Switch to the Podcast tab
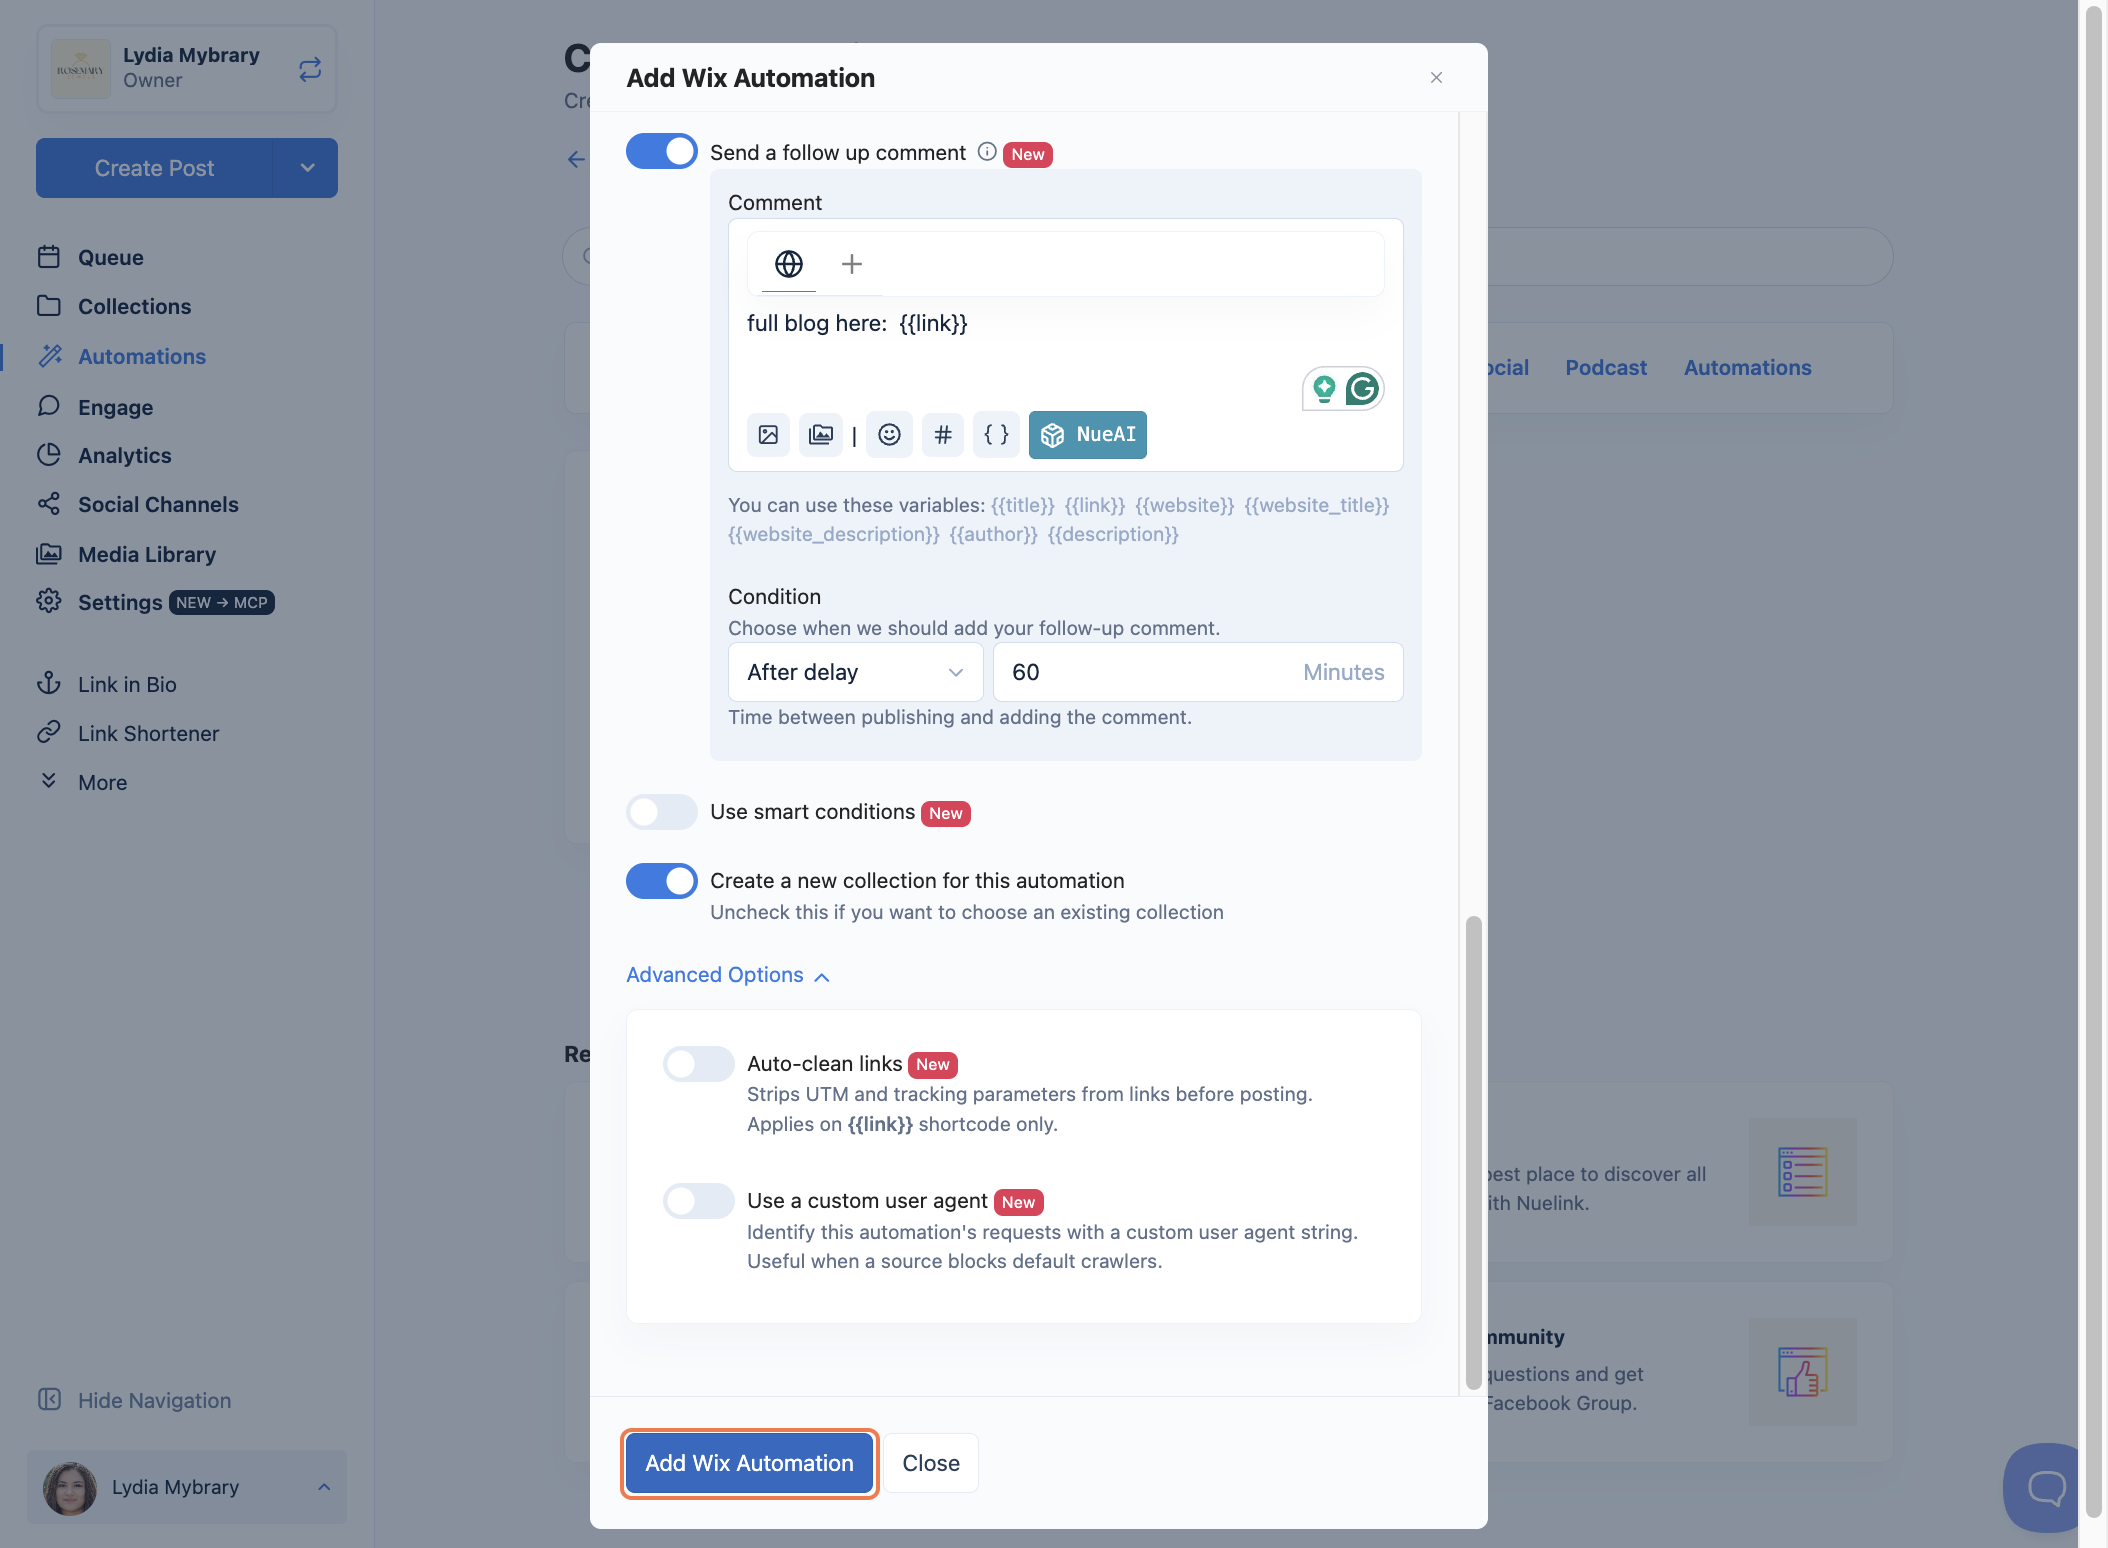2108x1548 pixels. 1605,367
